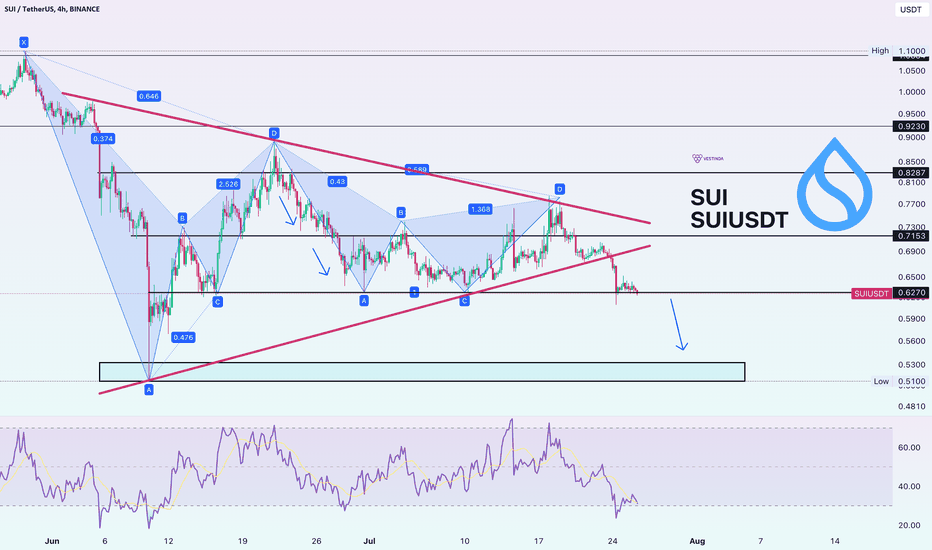The image size is (932, 550).
Task: Click the 0.8287 horizontal line price label
Action: pos(911,173)
